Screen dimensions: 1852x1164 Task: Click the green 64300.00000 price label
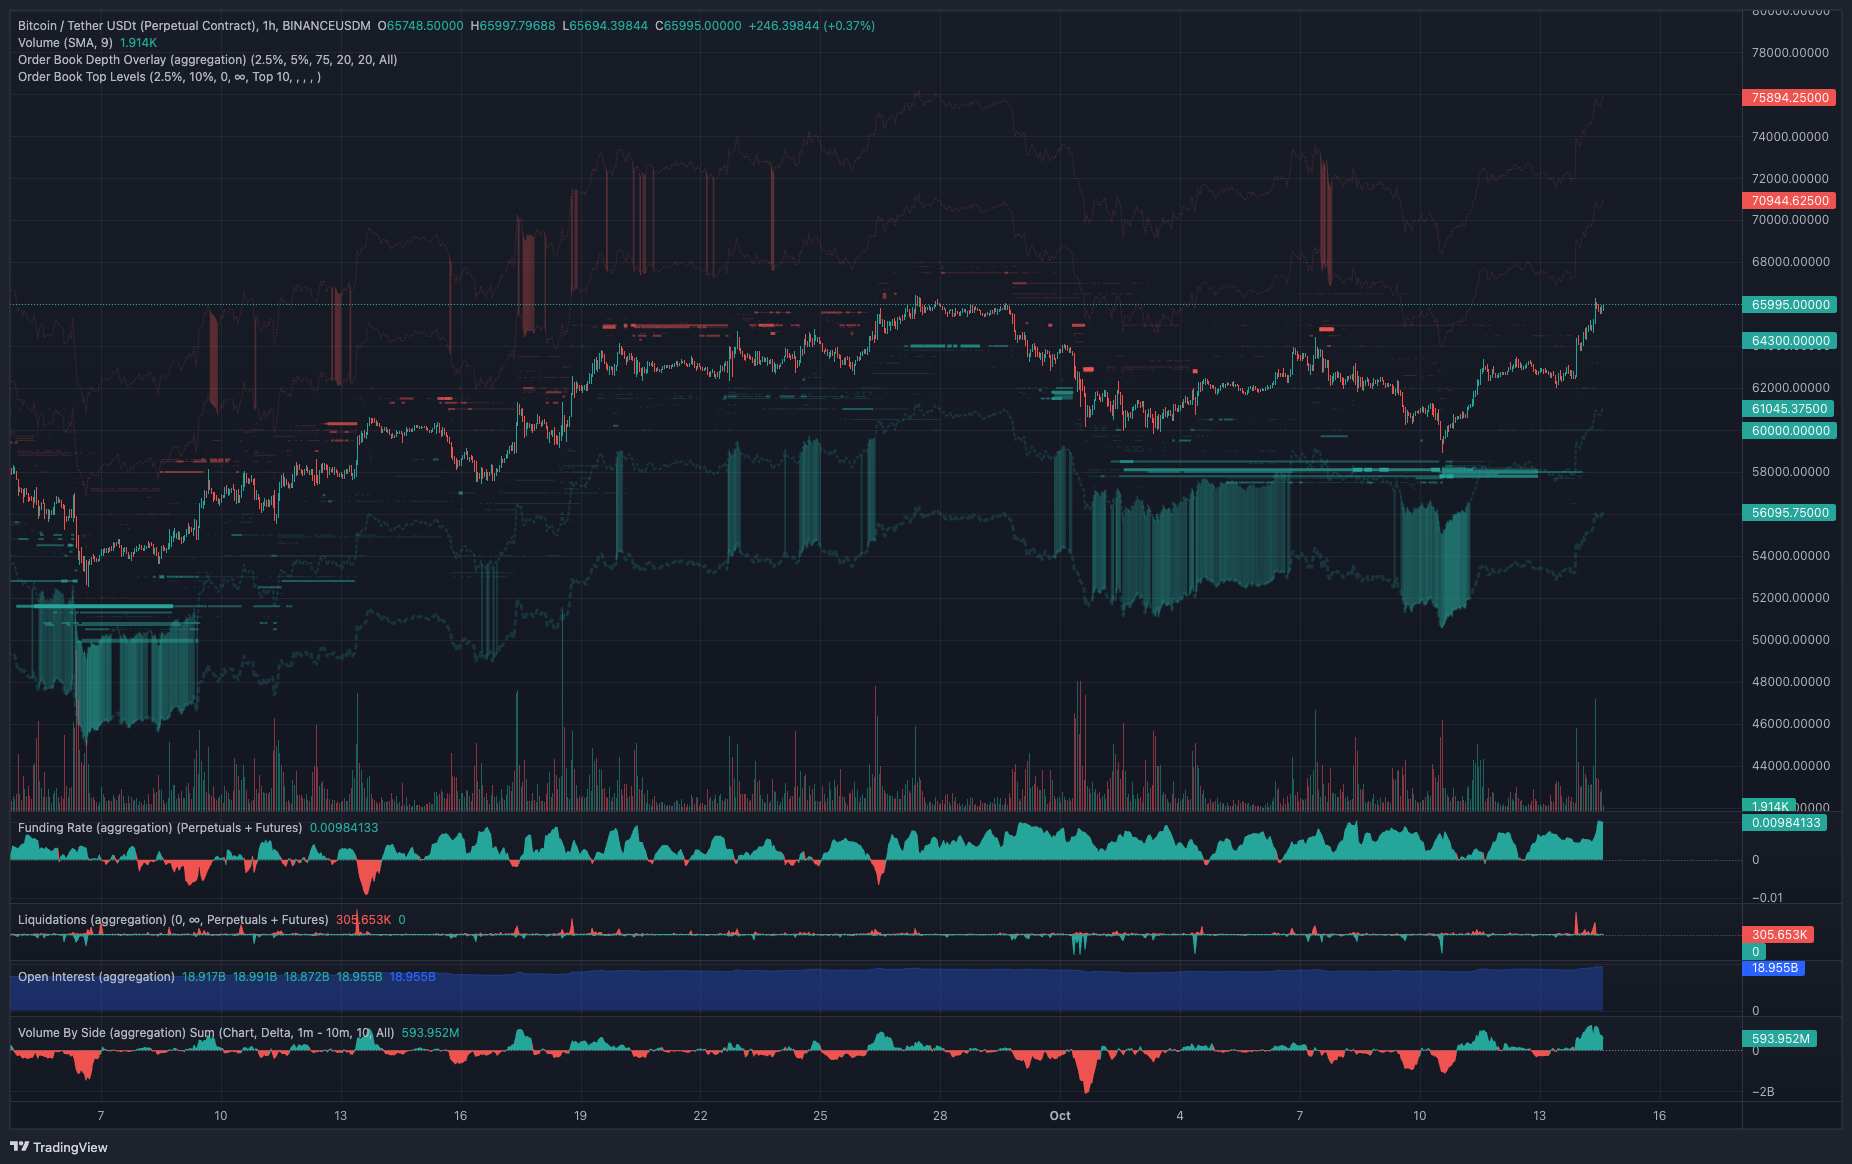pos(1789,341)
